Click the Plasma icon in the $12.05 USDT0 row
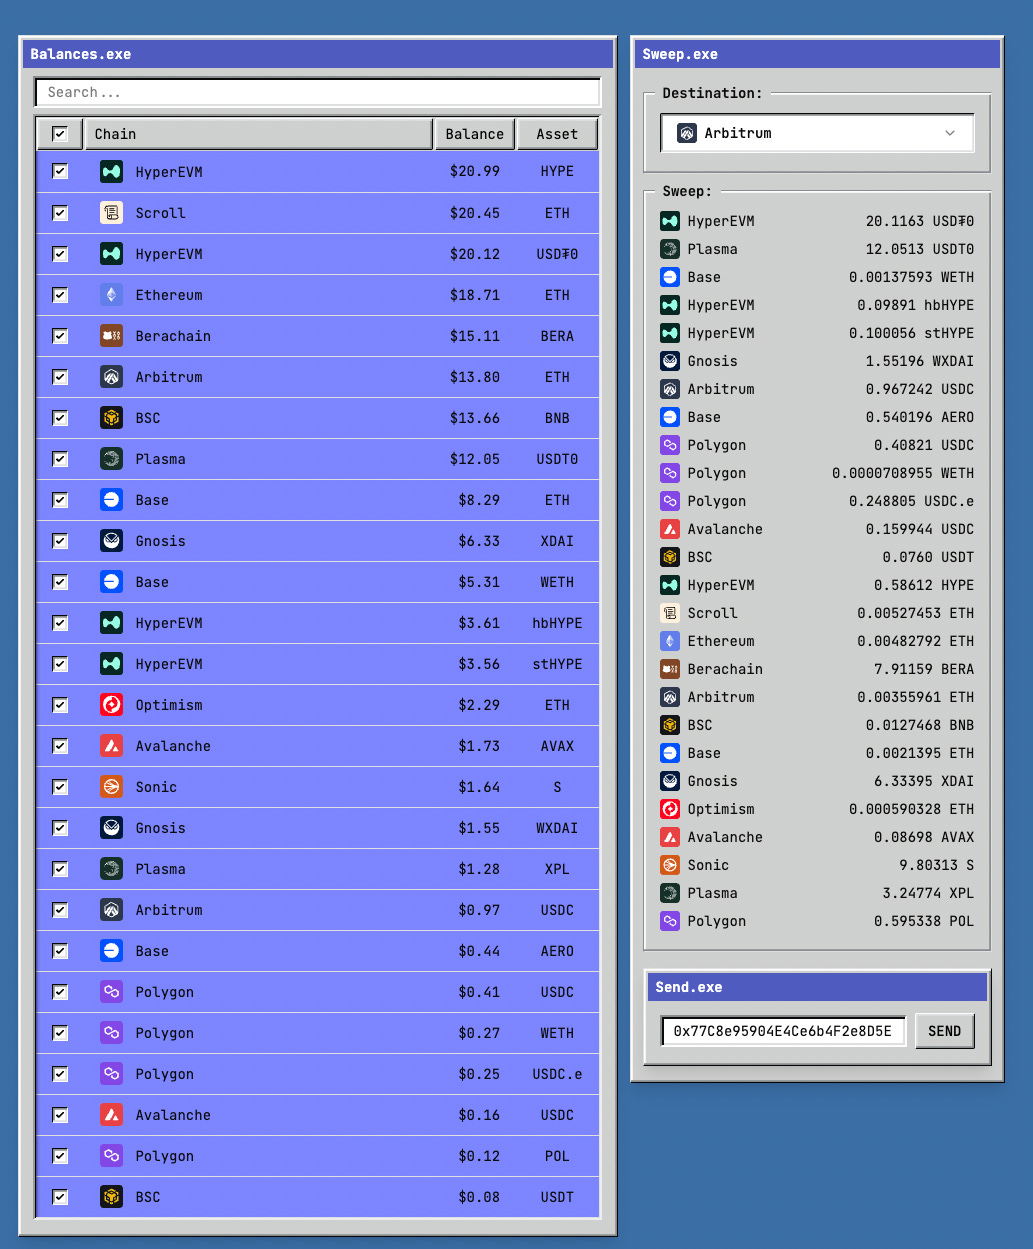This screenshot has height=1249, width=1033. click(x=111, y=458)
